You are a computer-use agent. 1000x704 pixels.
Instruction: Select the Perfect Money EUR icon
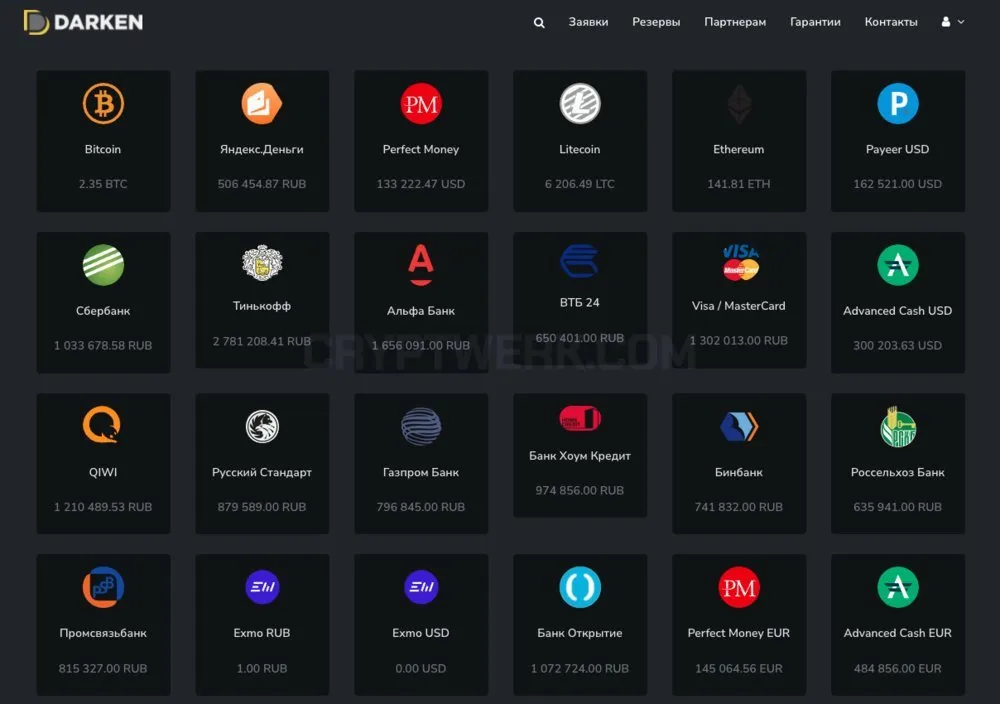point(739,587)
